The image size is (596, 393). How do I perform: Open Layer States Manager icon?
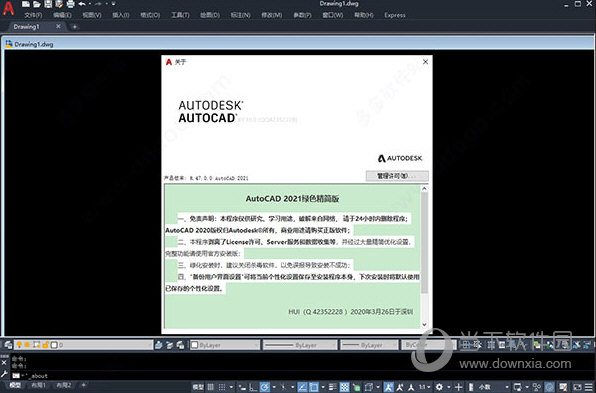coord(180,345)
